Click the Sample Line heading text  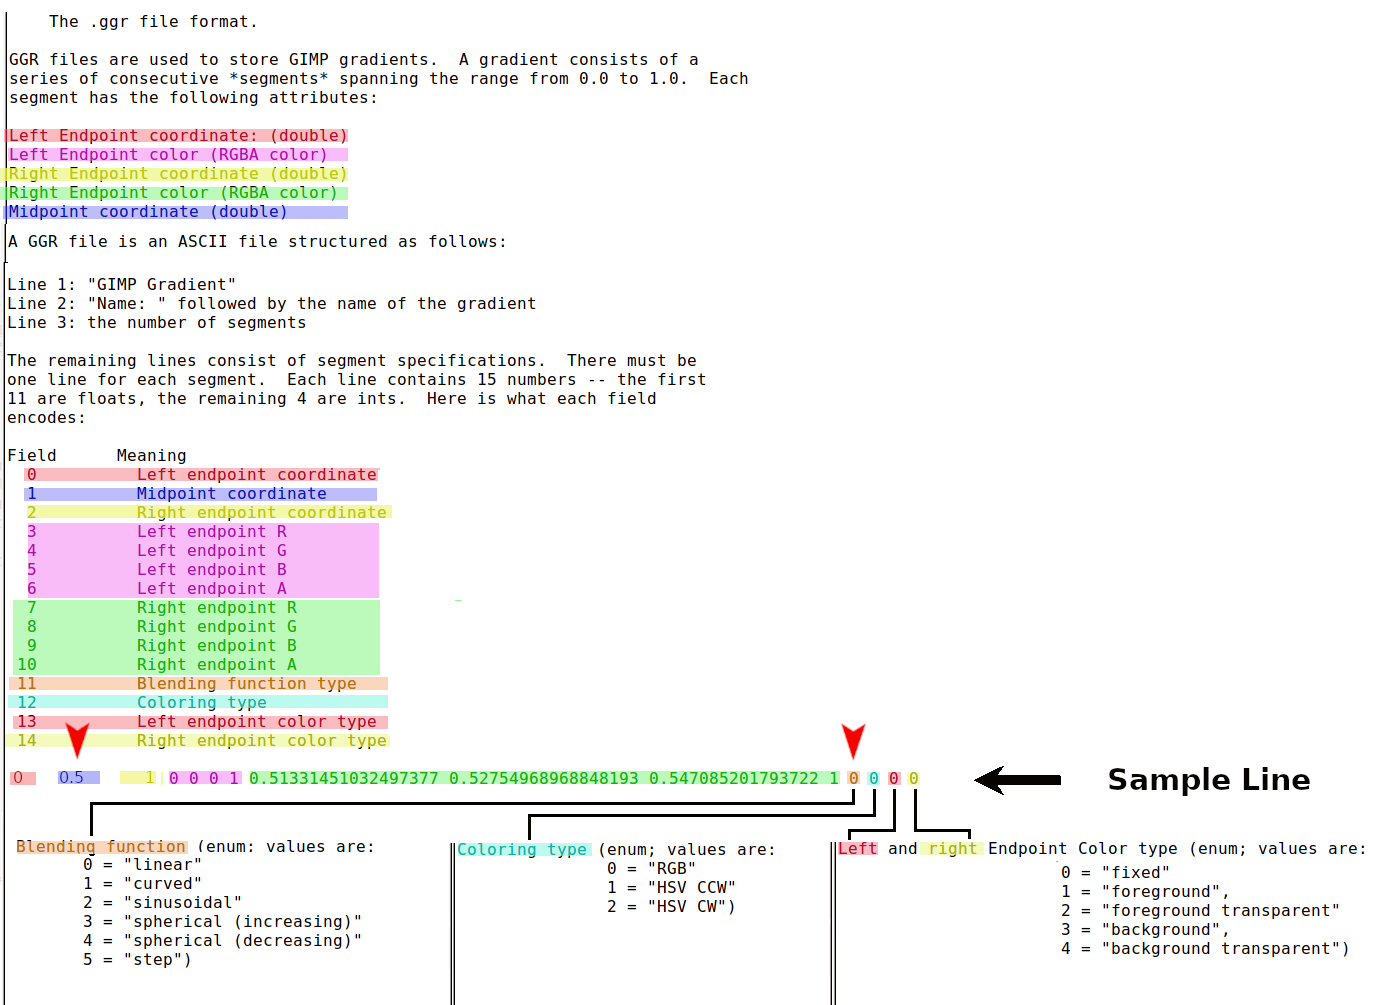[x=1209, y=780]
